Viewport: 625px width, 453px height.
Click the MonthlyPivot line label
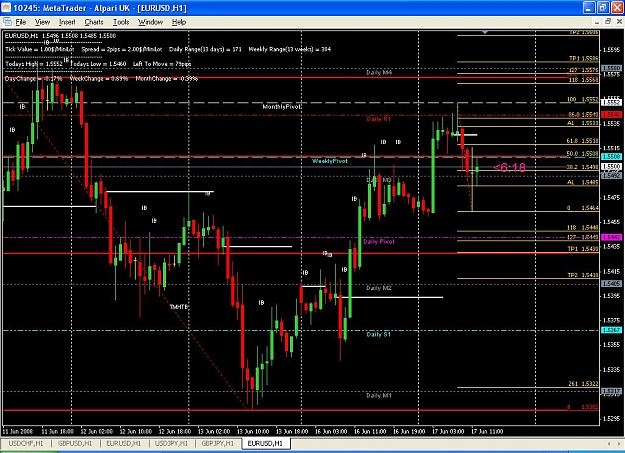282,107
